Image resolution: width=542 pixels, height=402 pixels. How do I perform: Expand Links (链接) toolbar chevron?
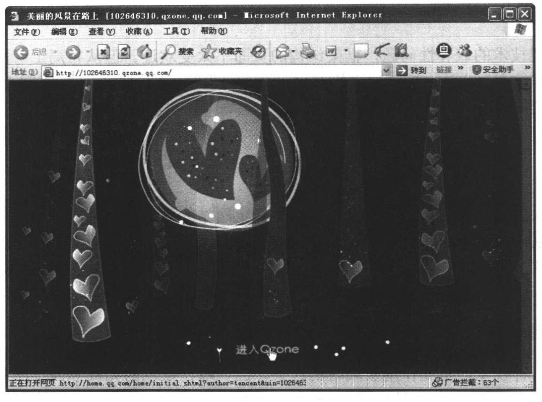[x=460, y=68]
